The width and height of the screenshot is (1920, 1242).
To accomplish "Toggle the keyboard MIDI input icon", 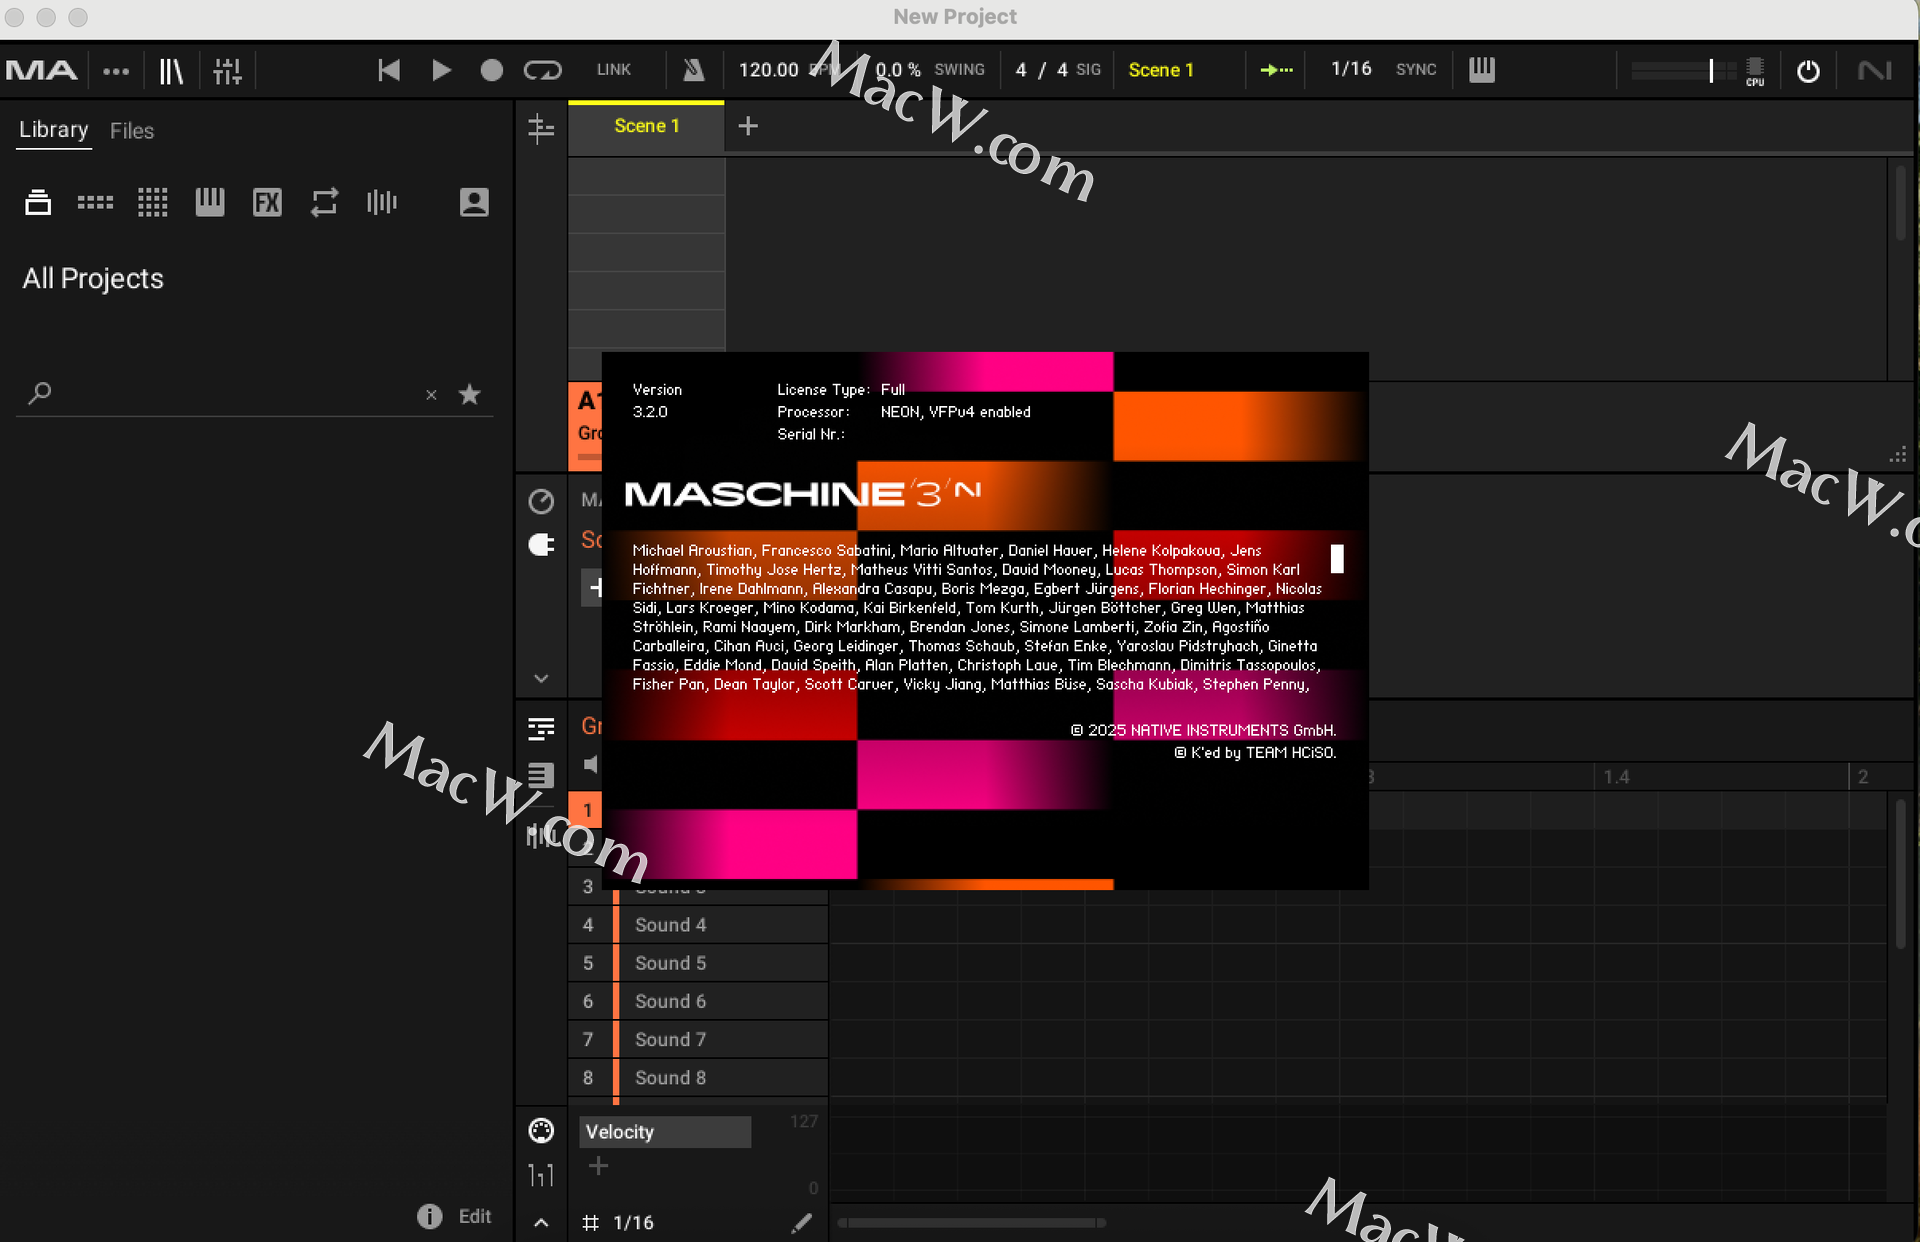I will point(1482,70).
